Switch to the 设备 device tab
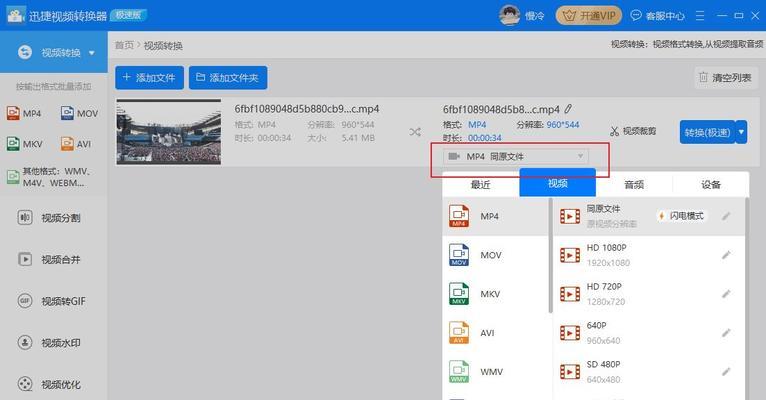The width and height of the screenshot is (766, 400). point(711,185)
